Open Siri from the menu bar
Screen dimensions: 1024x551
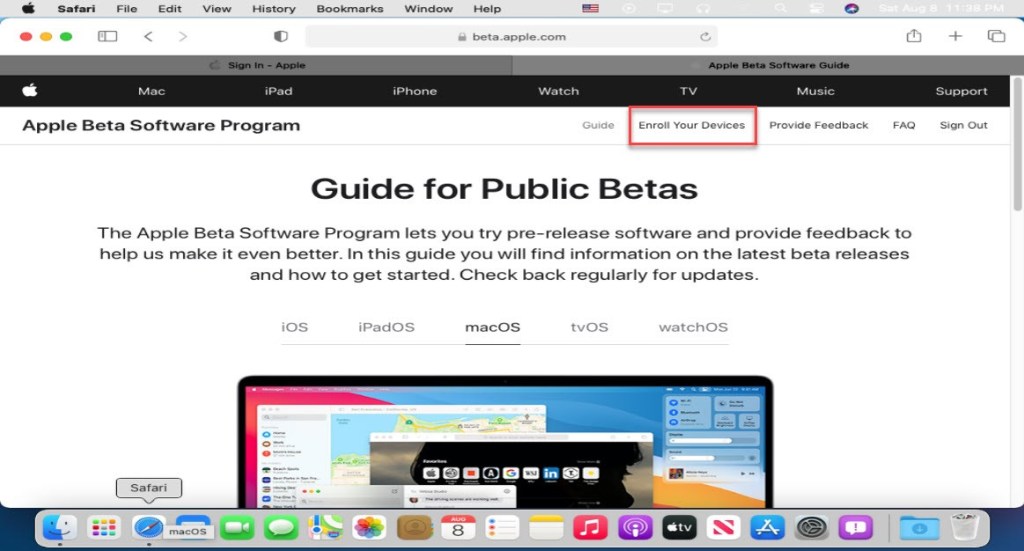[x=851, y=8]
